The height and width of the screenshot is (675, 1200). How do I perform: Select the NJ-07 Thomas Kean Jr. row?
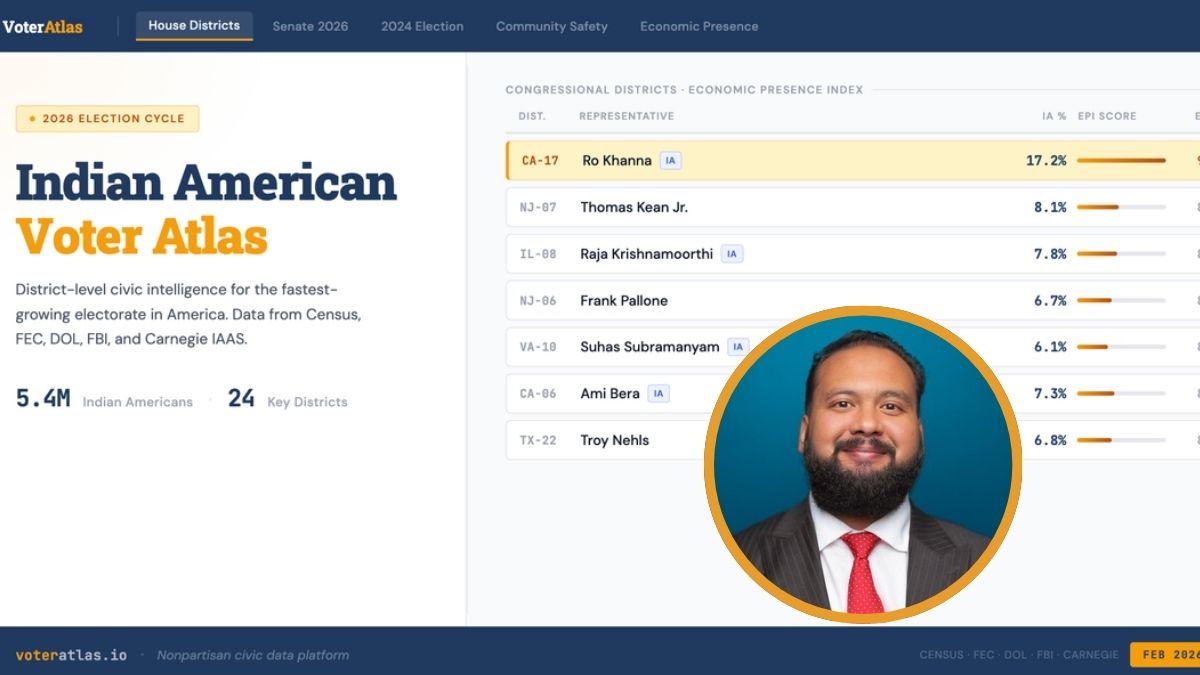(800, 208)
